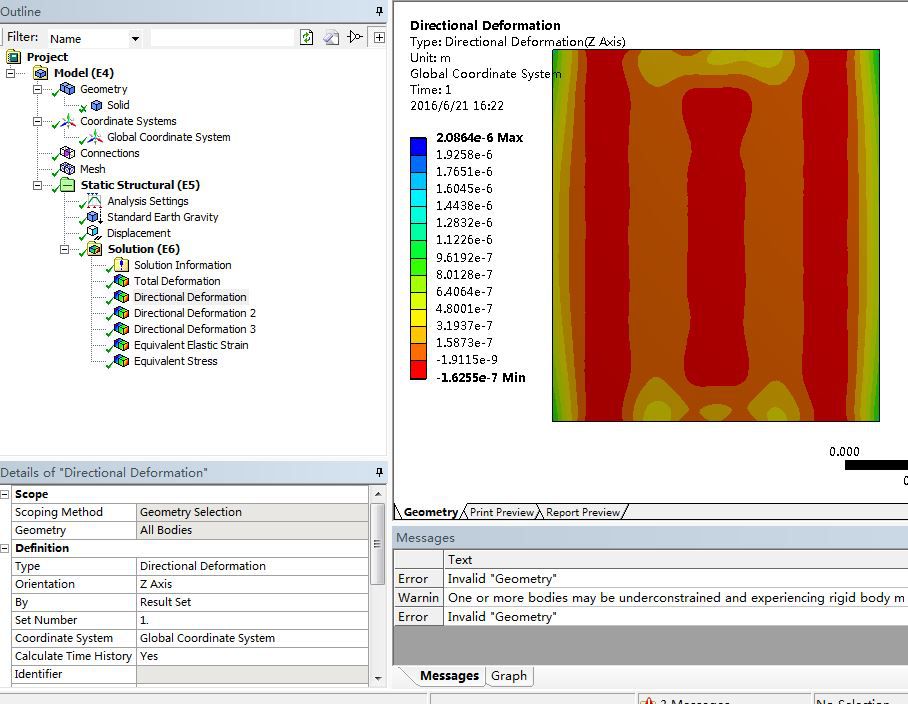
Task: Click the Equivalent Elastic Strain icon
Action: pos(122,344)
